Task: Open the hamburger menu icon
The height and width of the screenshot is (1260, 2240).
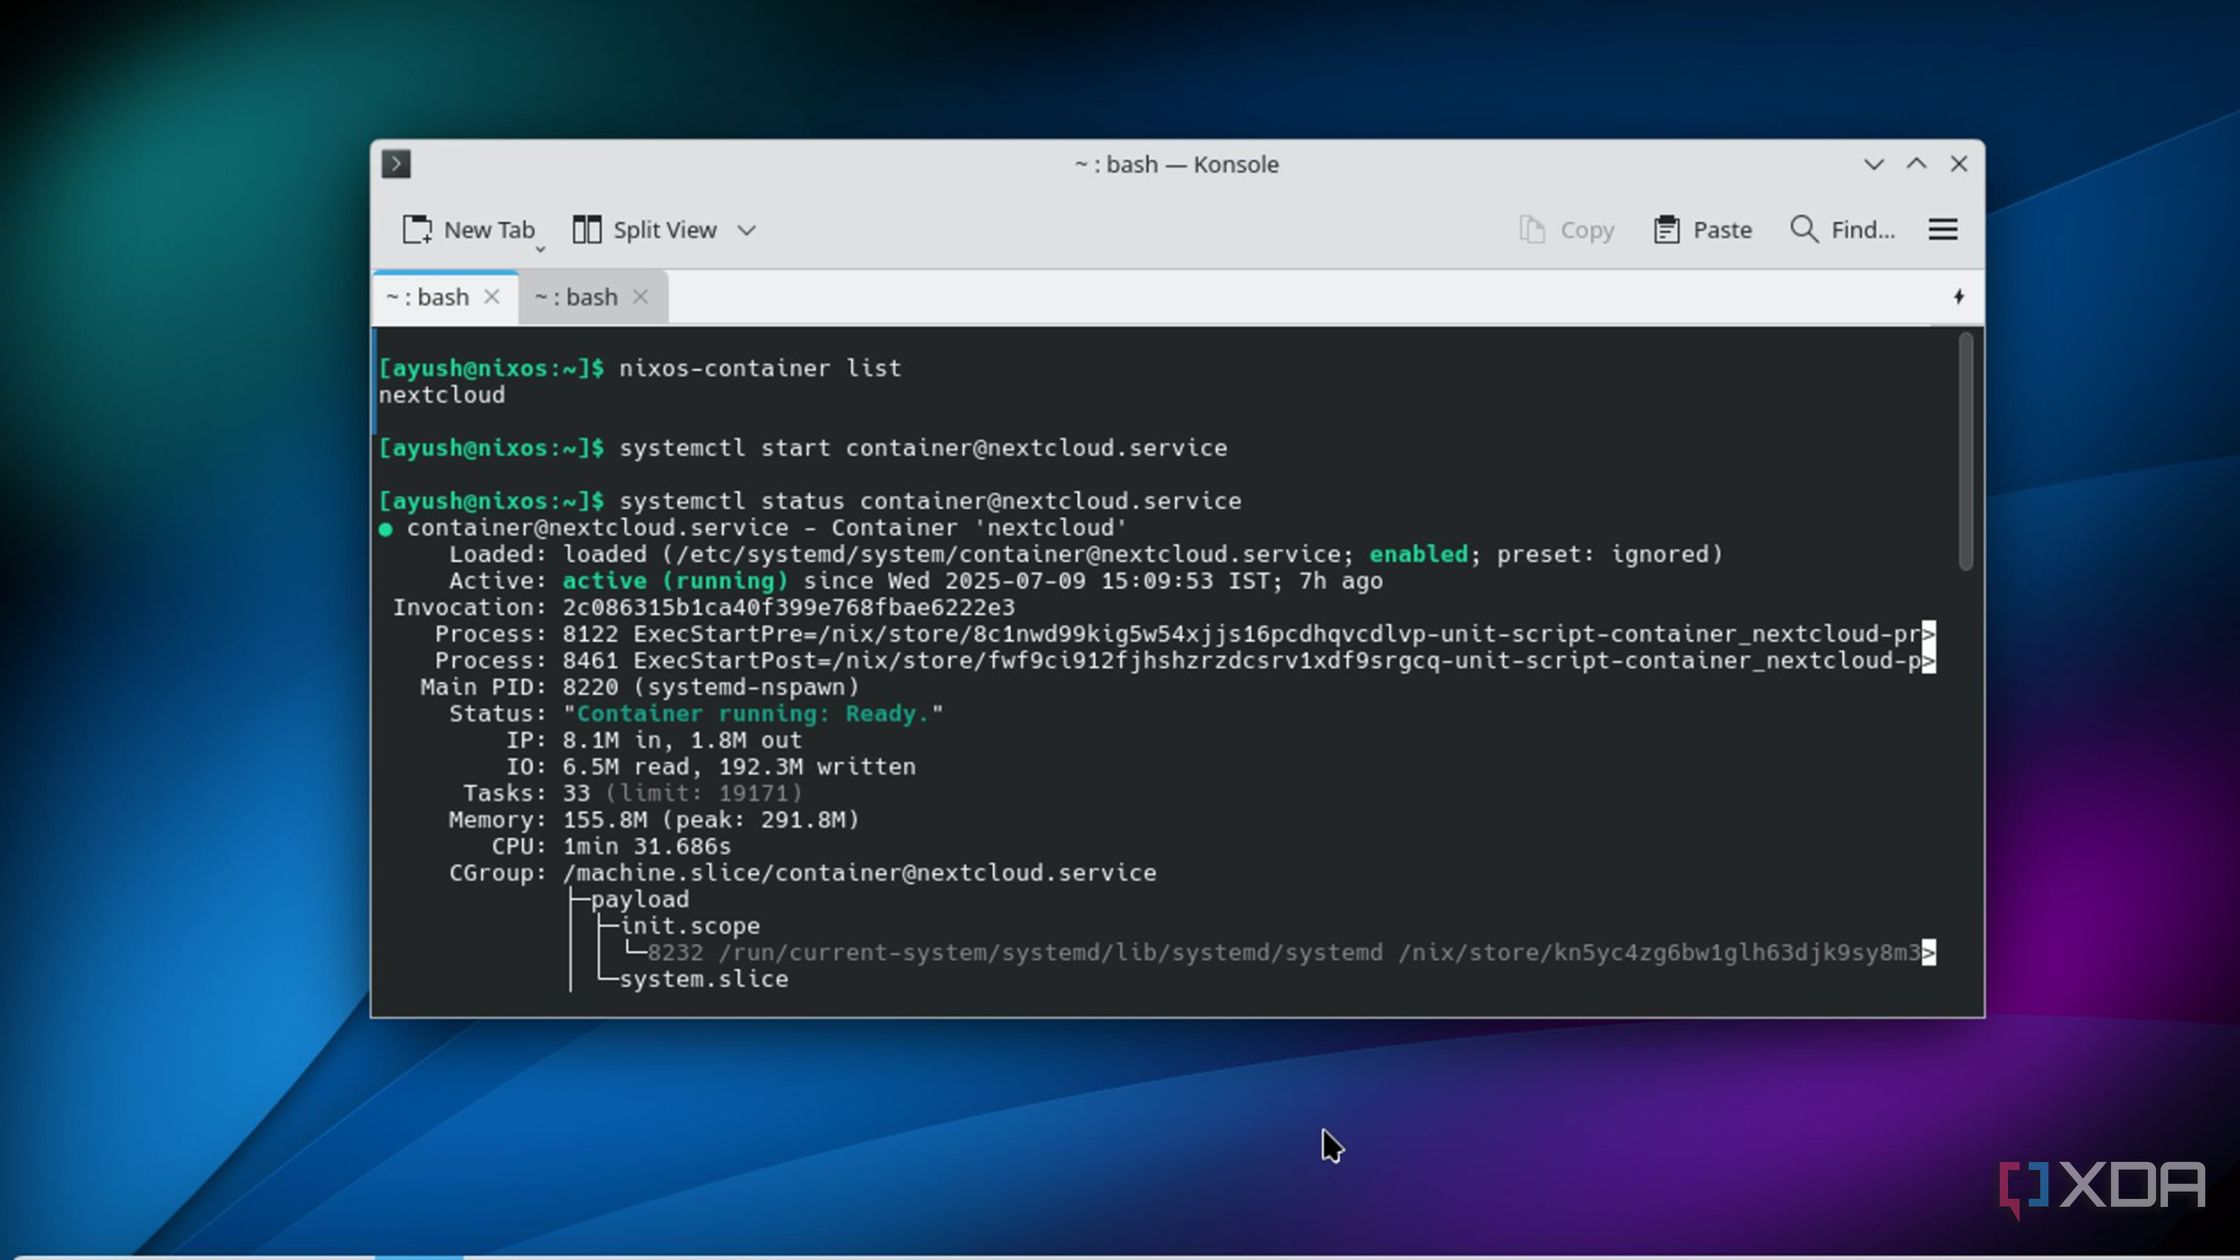Action: click(x=1943, y=229)
